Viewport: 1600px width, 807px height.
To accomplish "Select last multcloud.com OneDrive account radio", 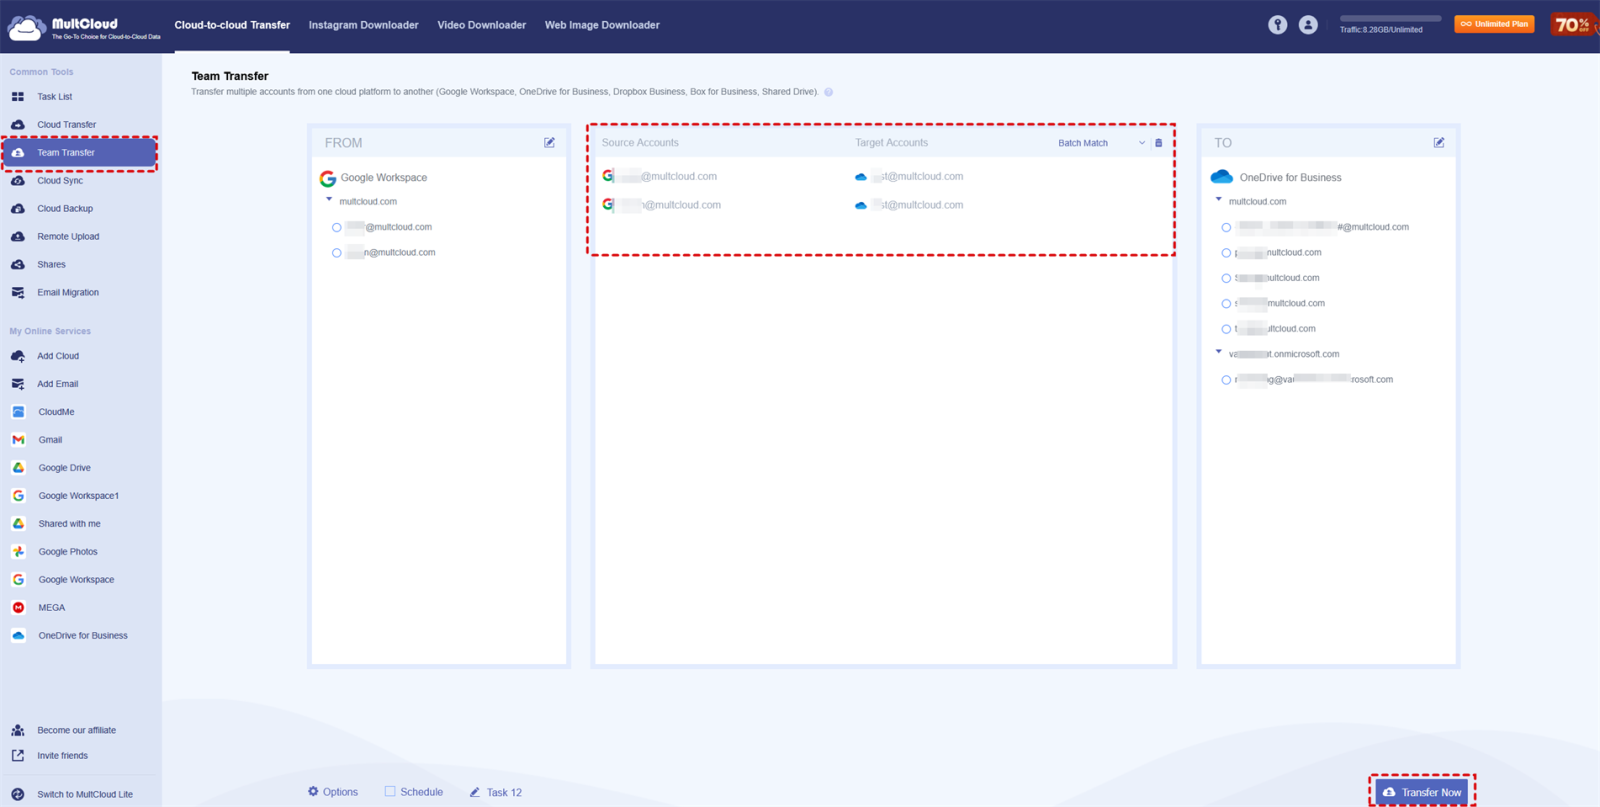I will 1226,329.
